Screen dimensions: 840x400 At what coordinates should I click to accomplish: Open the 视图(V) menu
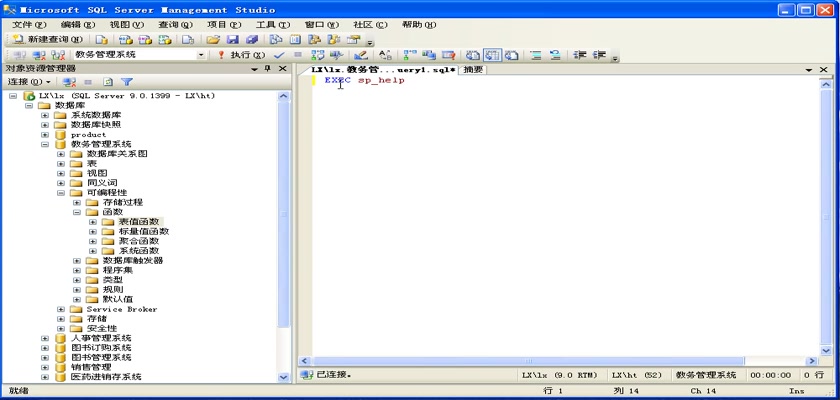coord(126,25)
